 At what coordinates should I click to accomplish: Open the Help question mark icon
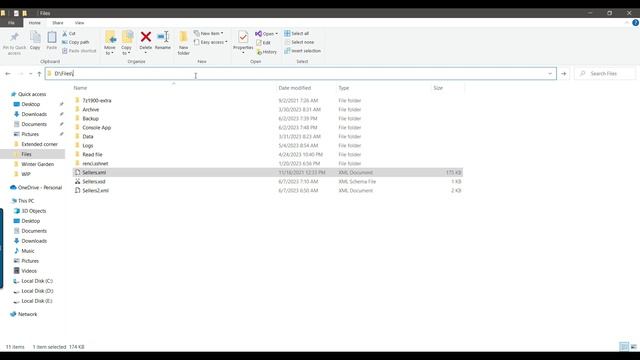636,23
